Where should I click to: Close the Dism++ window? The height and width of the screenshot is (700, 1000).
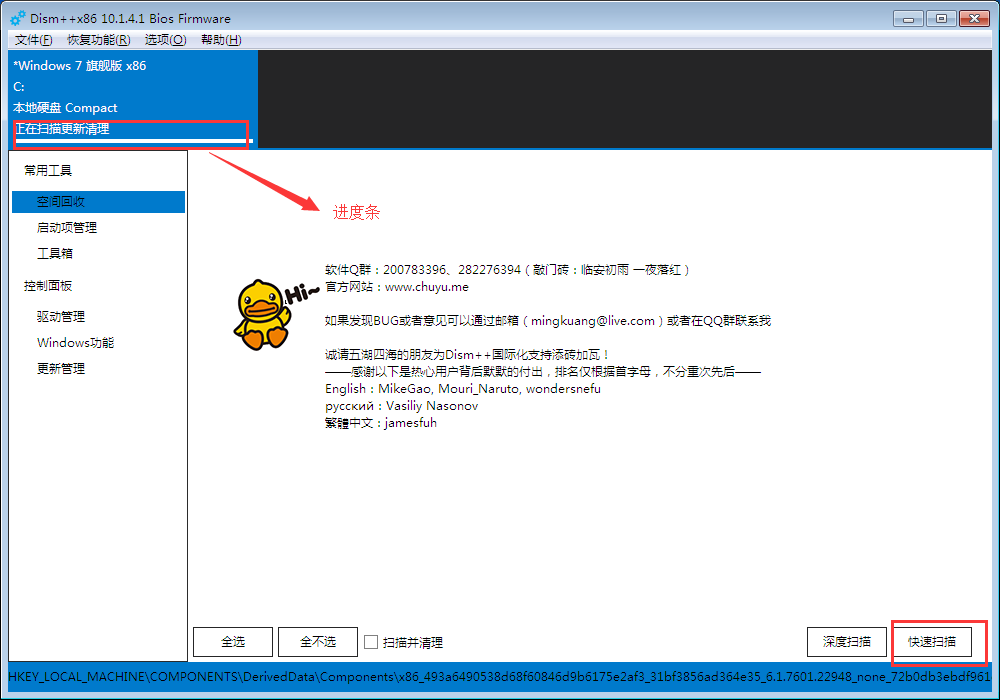pos(974,18)
